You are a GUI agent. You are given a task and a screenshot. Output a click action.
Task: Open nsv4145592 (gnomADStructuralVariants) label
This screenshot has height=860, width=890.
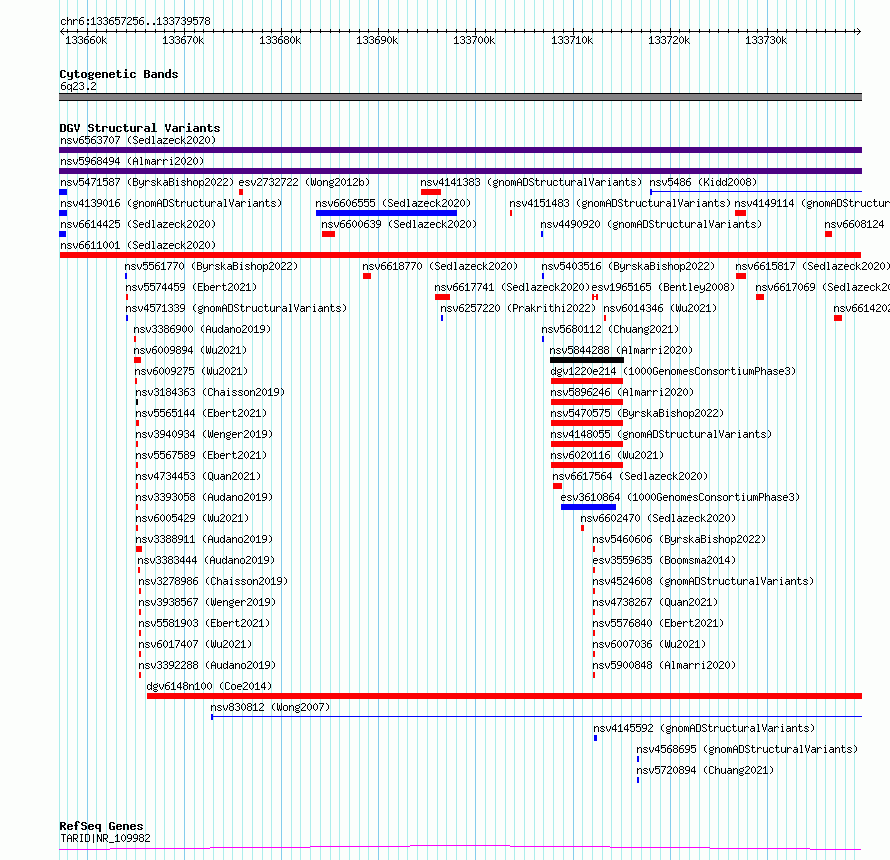704,728
